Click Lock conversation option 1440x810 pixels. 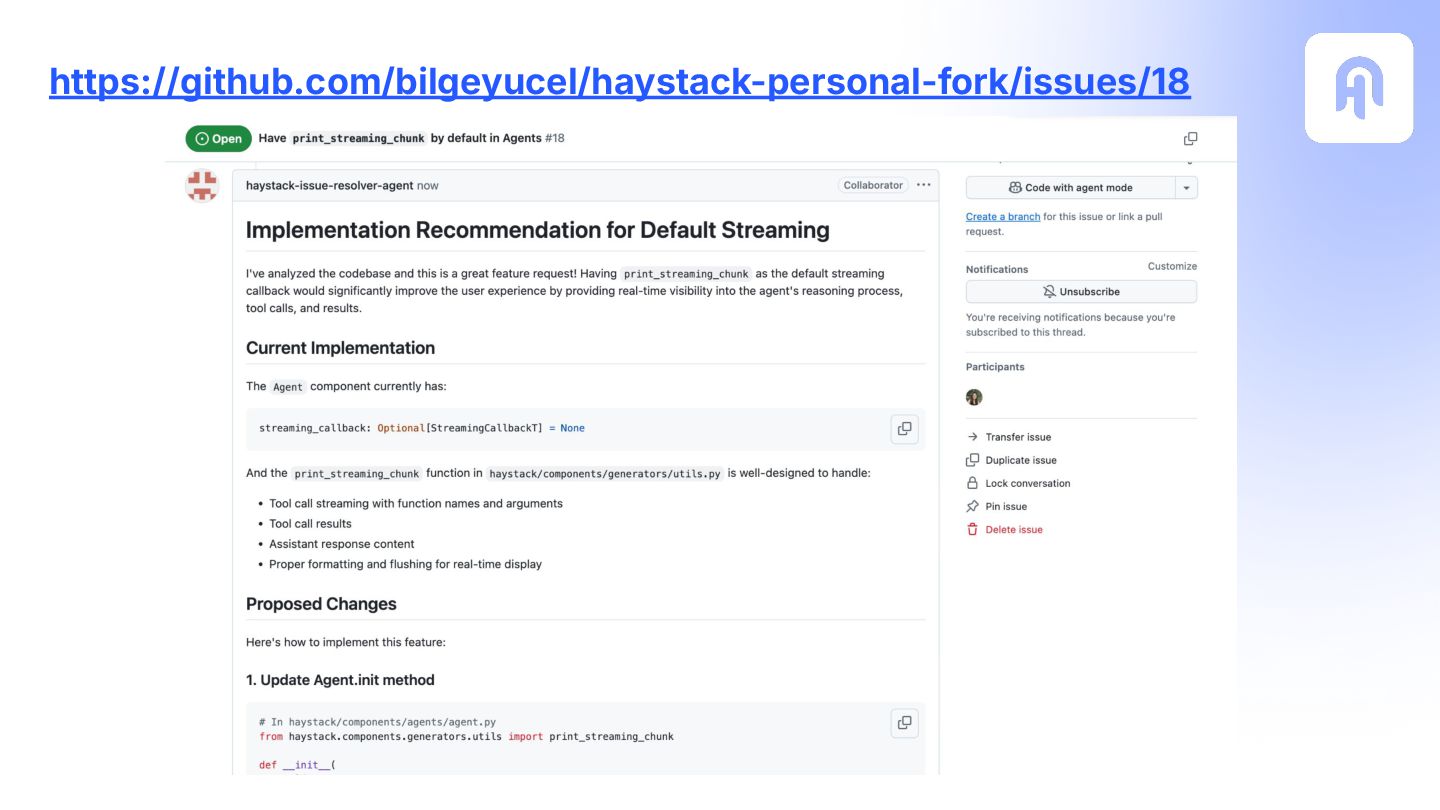(x=1018, y=483)
